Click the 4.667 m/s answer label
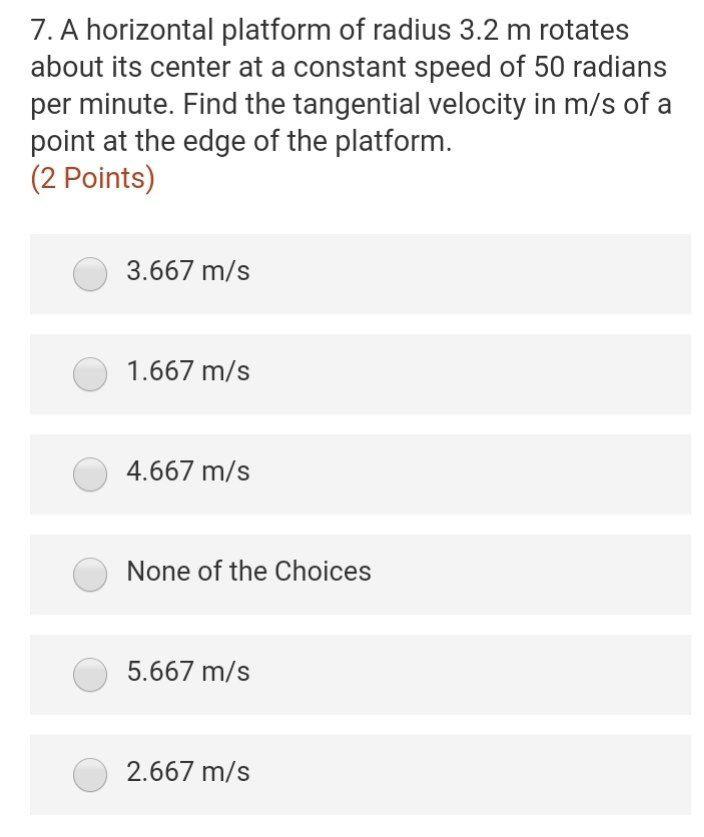 point(187,471)
